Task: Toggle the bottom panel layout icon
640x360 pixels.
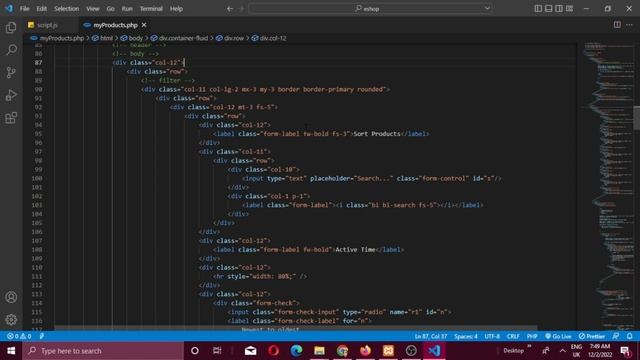Action: [x=549, y=9]
